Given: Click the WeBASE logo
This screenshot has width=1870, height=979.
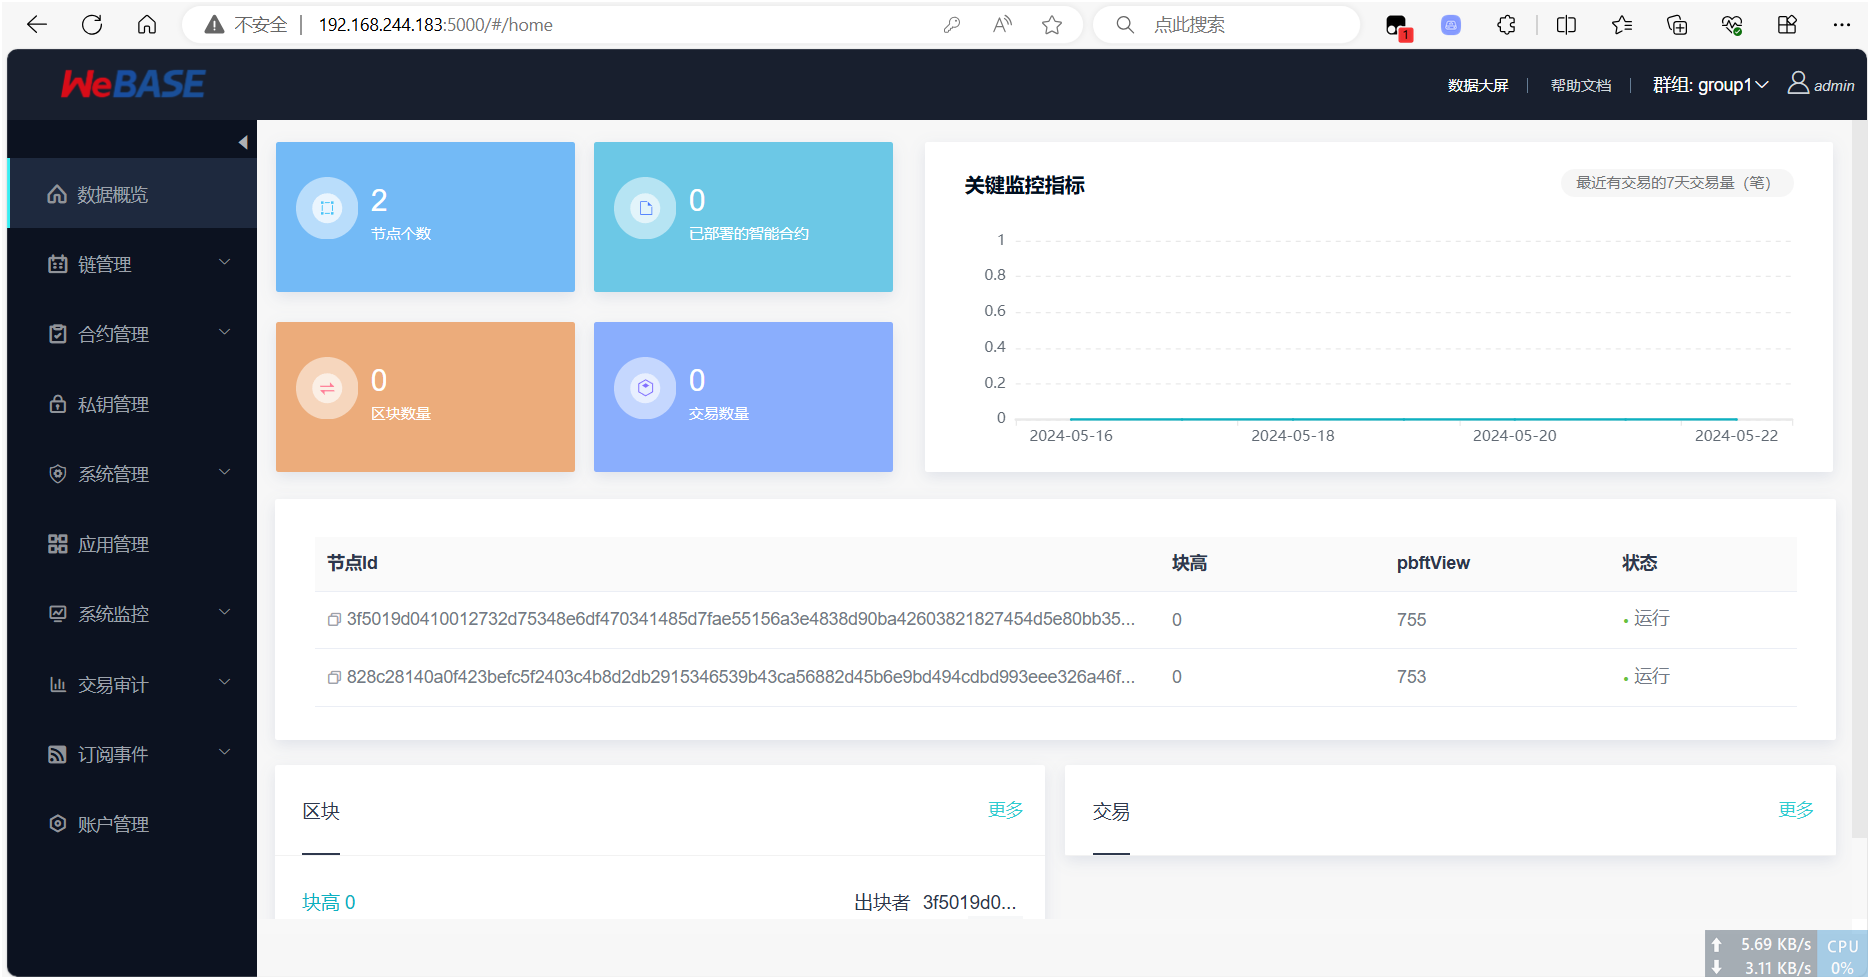Looking at the screenshot, I should point(132,84).
